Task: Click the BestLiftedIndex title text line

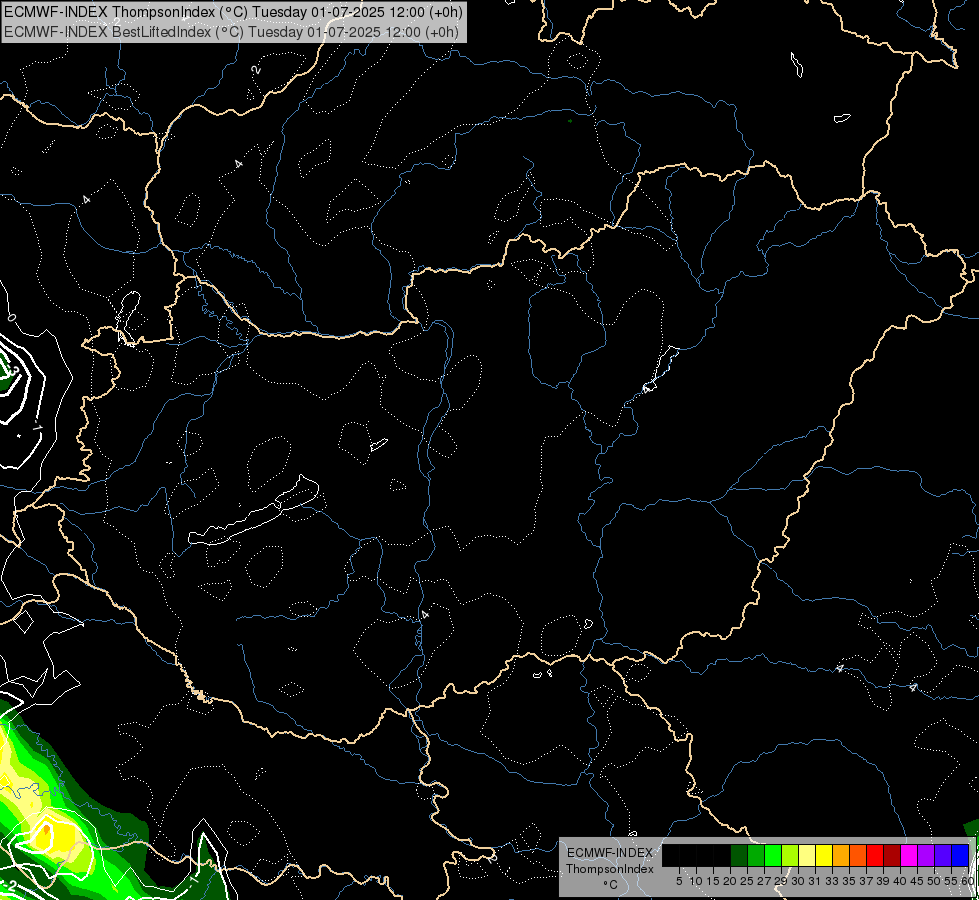Action: 231,32
